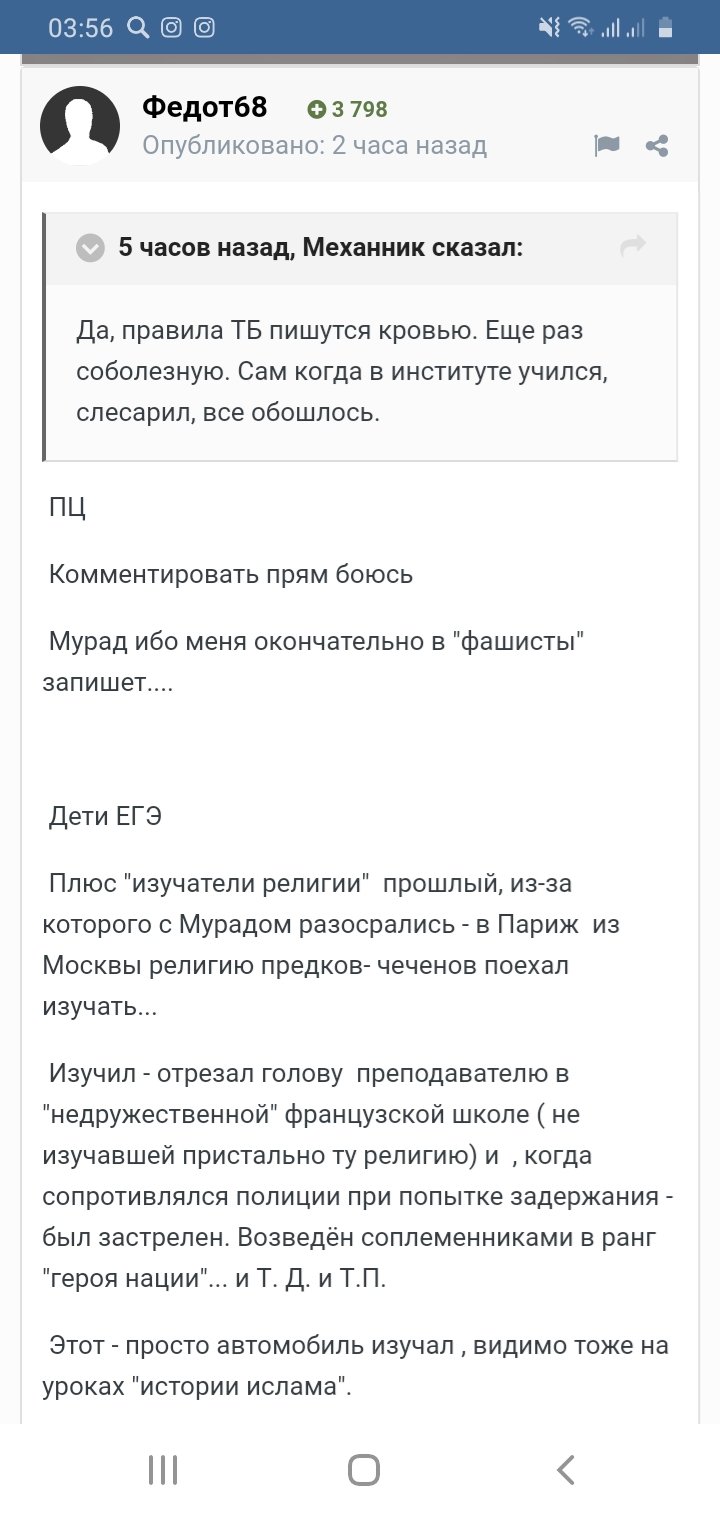Tap the quoted text about правила ТБ
This screenshot has width=720, height=1520.
click(328, 371)
